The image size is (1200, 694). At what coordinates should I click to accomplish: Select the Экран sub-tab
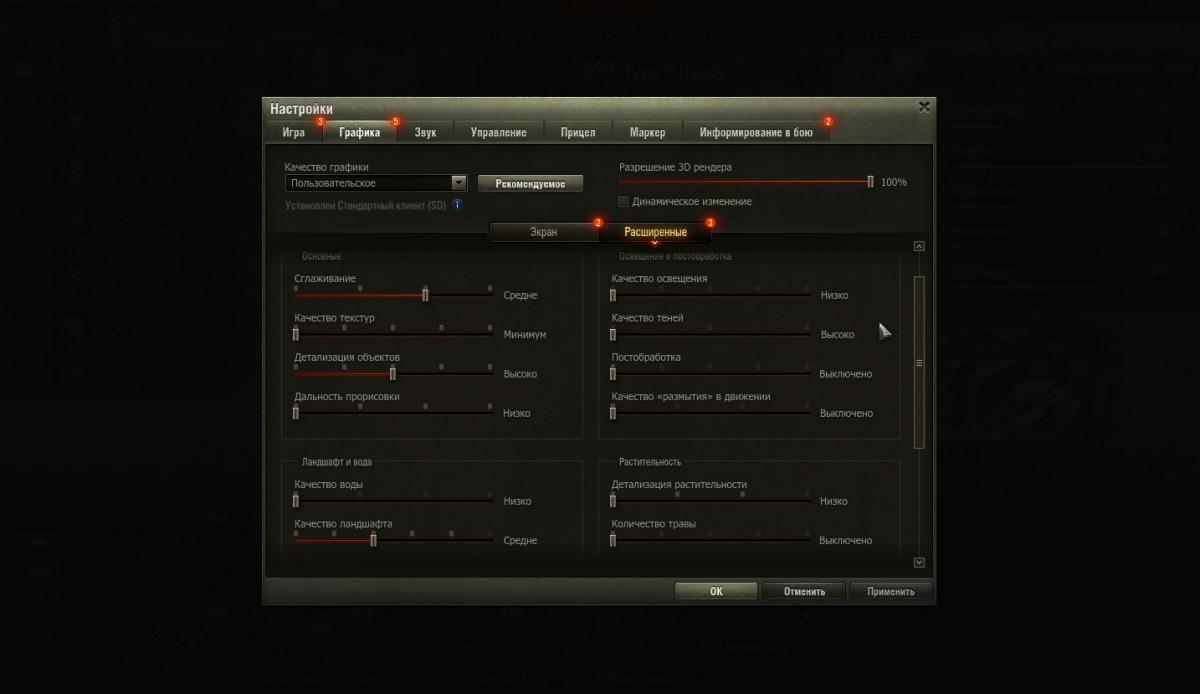(544, 232)
